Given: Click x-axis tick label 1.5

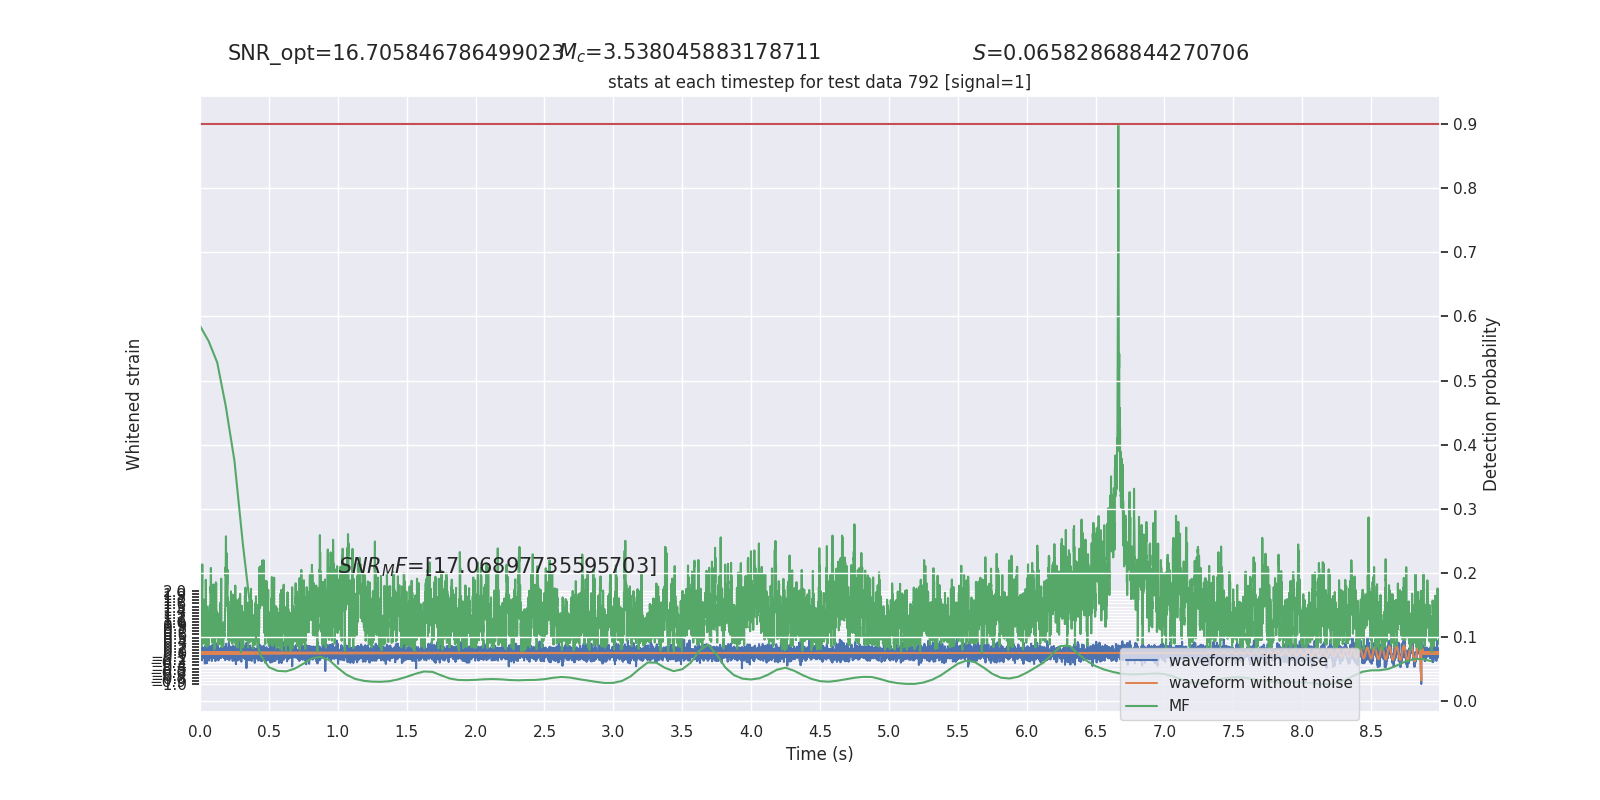Looking at the screenshot, I should 407,732.
